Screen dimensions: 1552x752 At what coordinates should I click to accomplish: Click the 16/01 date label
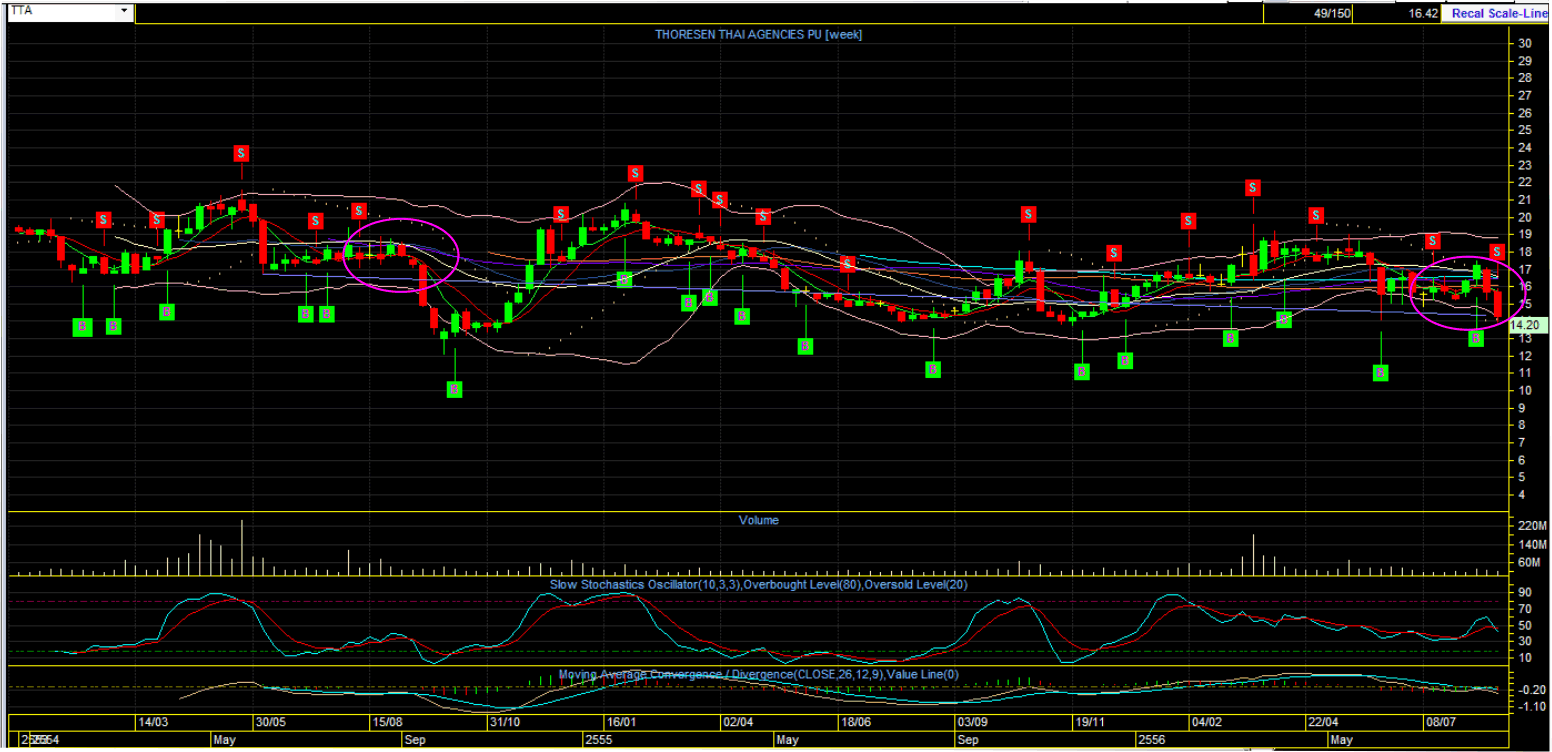(x=620, y=722)
